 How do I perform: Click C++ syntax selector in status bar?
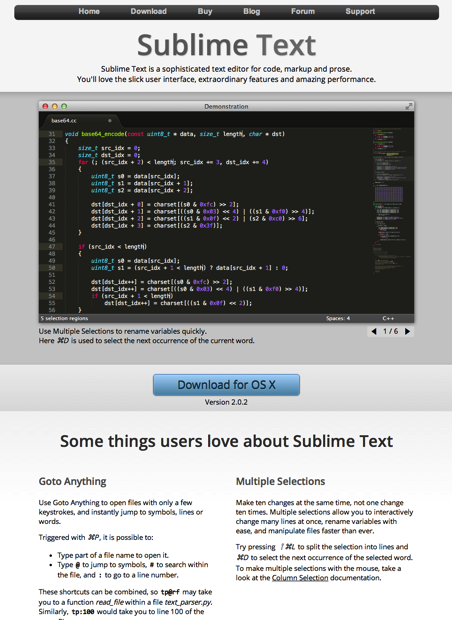(388, 318)
